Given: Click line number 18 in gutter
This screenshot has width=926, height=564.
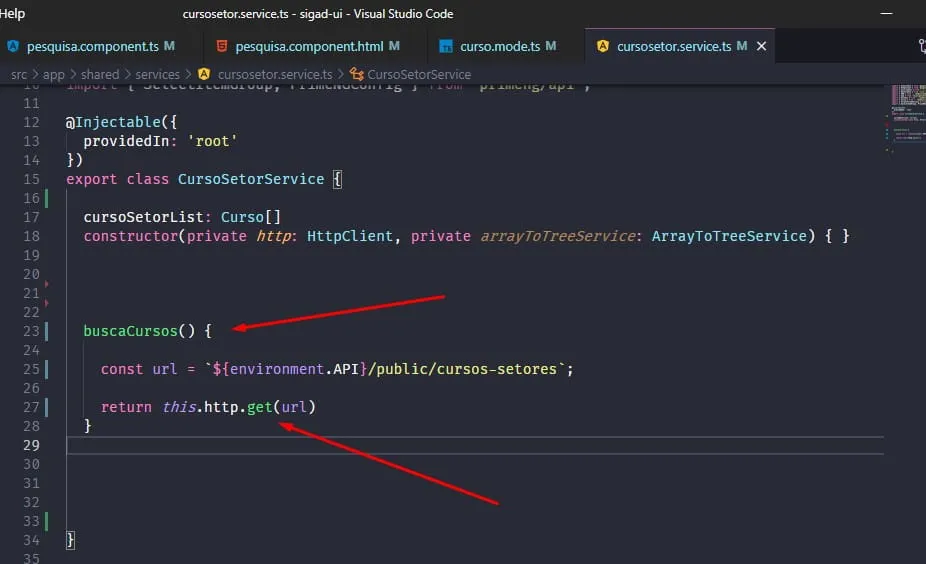Looking at the screenshot, I should 31,236.
